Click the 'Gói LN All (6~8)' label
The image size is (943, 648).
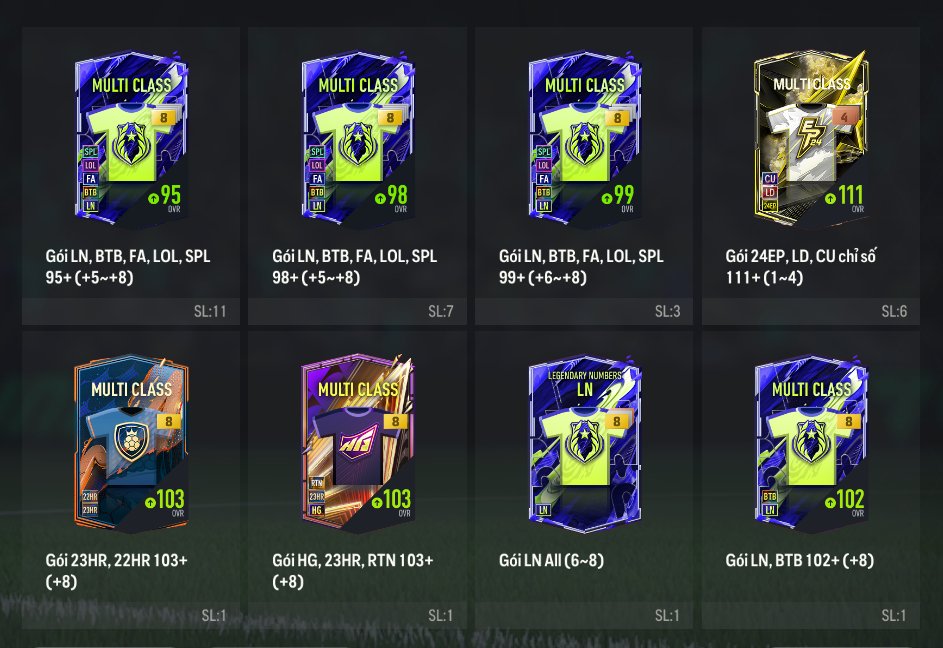click(x=551, y=561)
